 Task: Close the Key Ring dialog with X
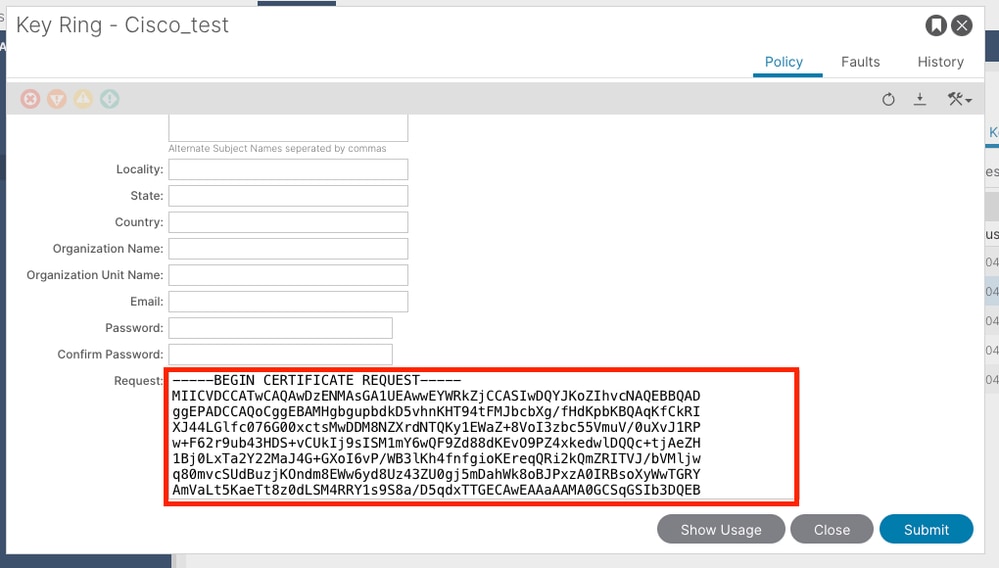(962, 25)
